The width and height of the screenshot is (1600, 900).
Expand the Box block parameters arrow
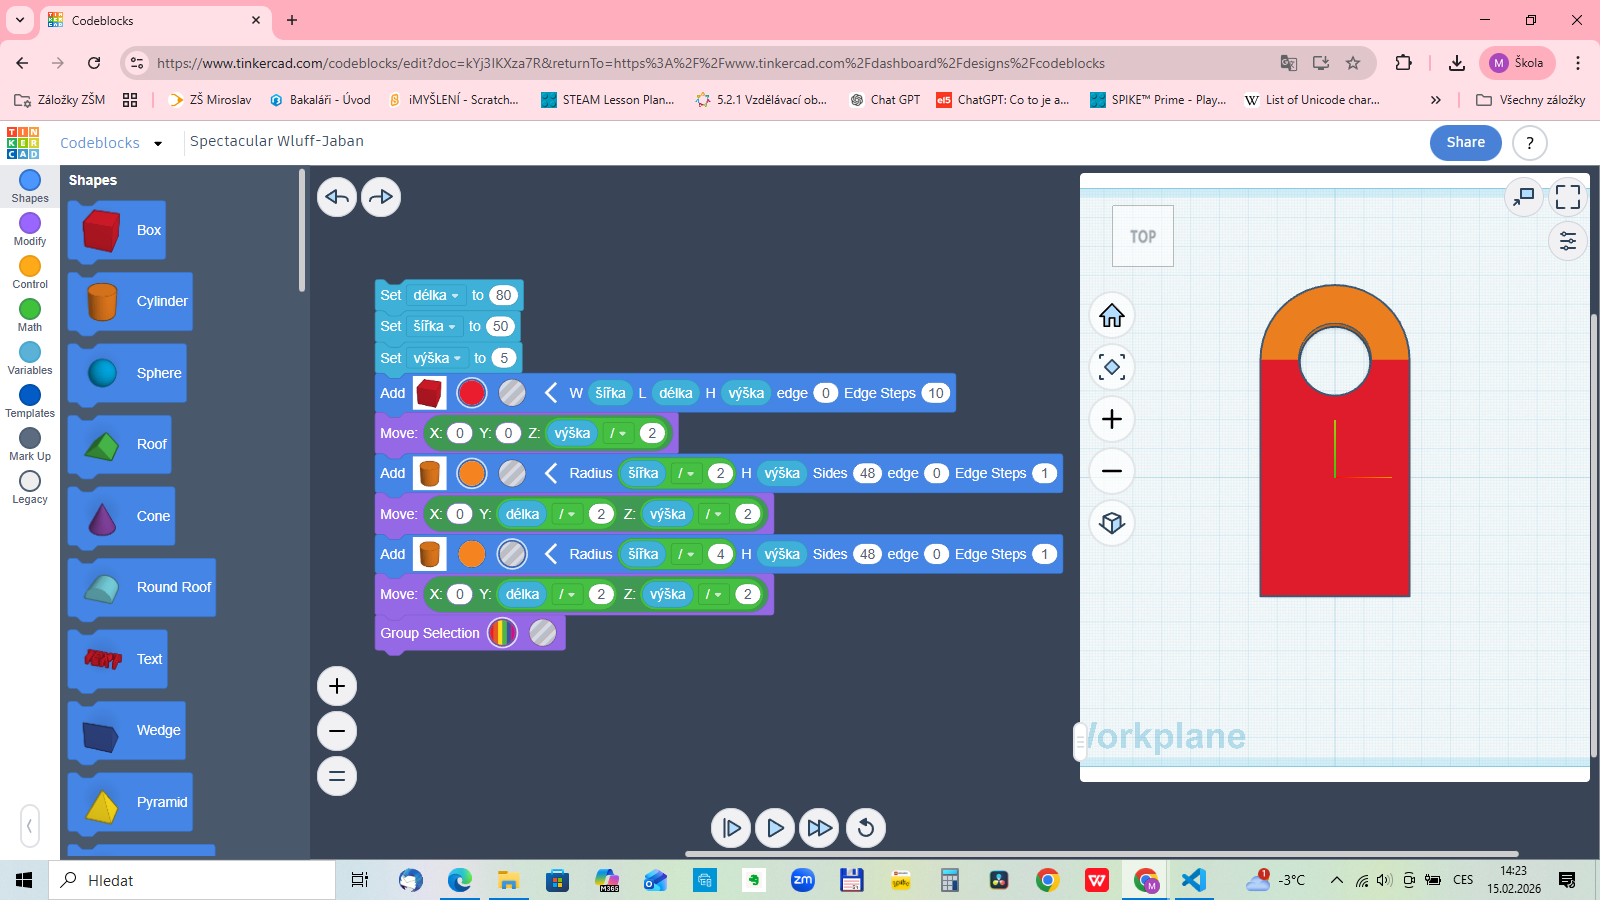pos(551,393)
